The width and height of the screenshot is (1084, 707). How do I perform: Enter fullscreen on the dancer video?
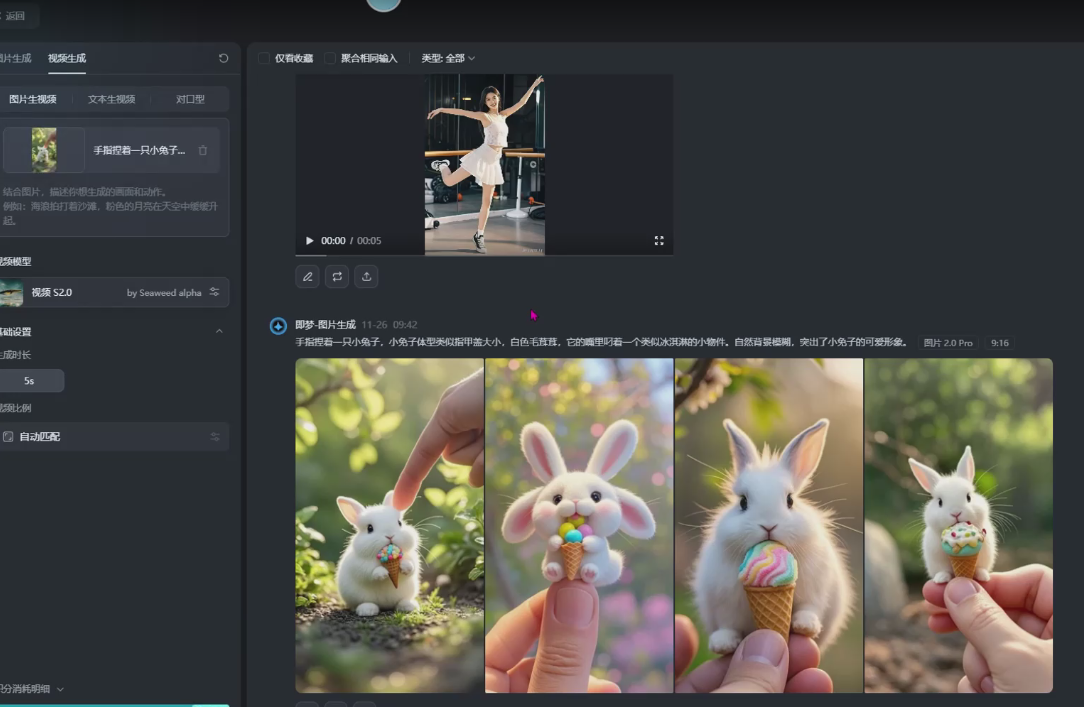click(659, 241)
